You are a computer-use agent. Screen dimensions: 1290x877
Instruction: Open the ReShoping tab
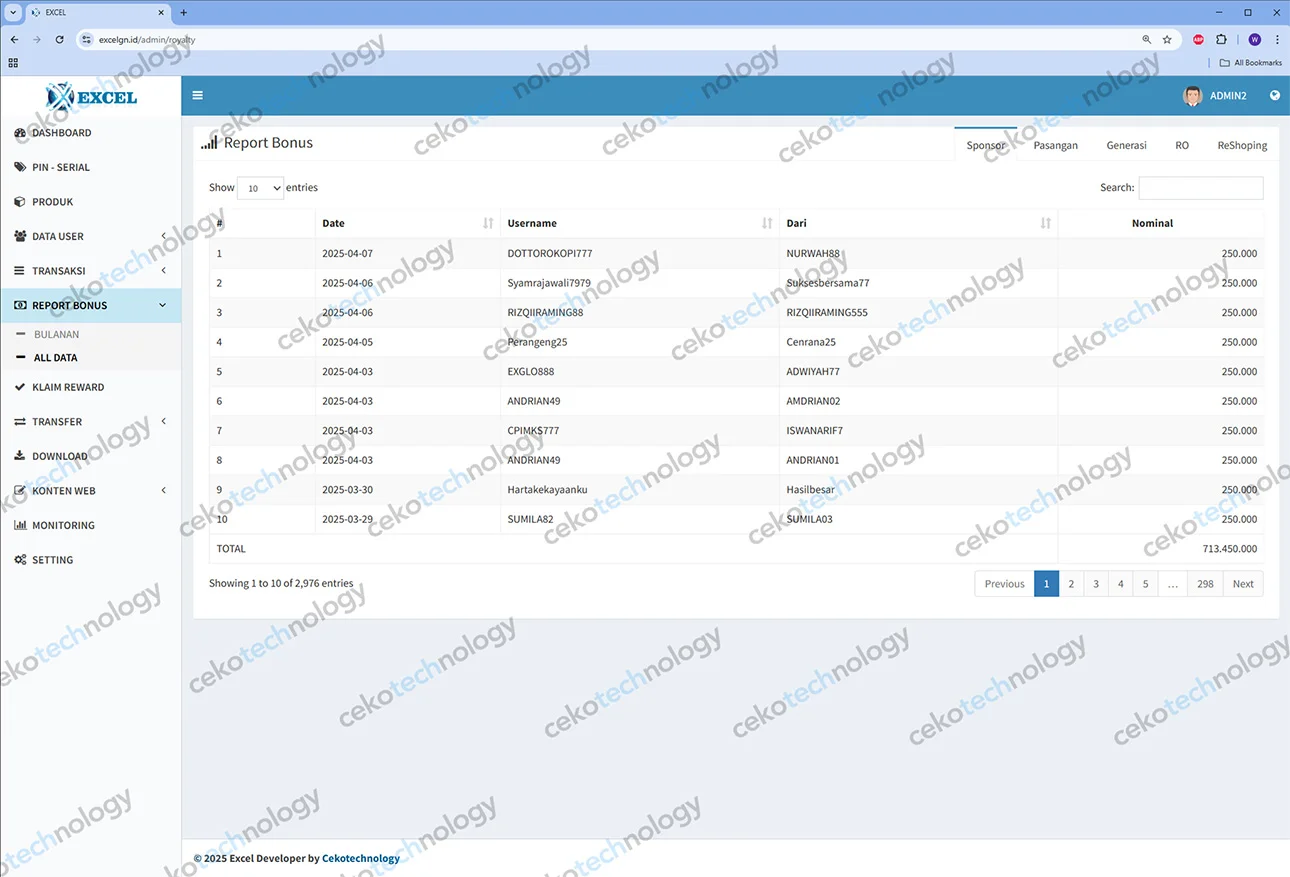pos(1241,146)
